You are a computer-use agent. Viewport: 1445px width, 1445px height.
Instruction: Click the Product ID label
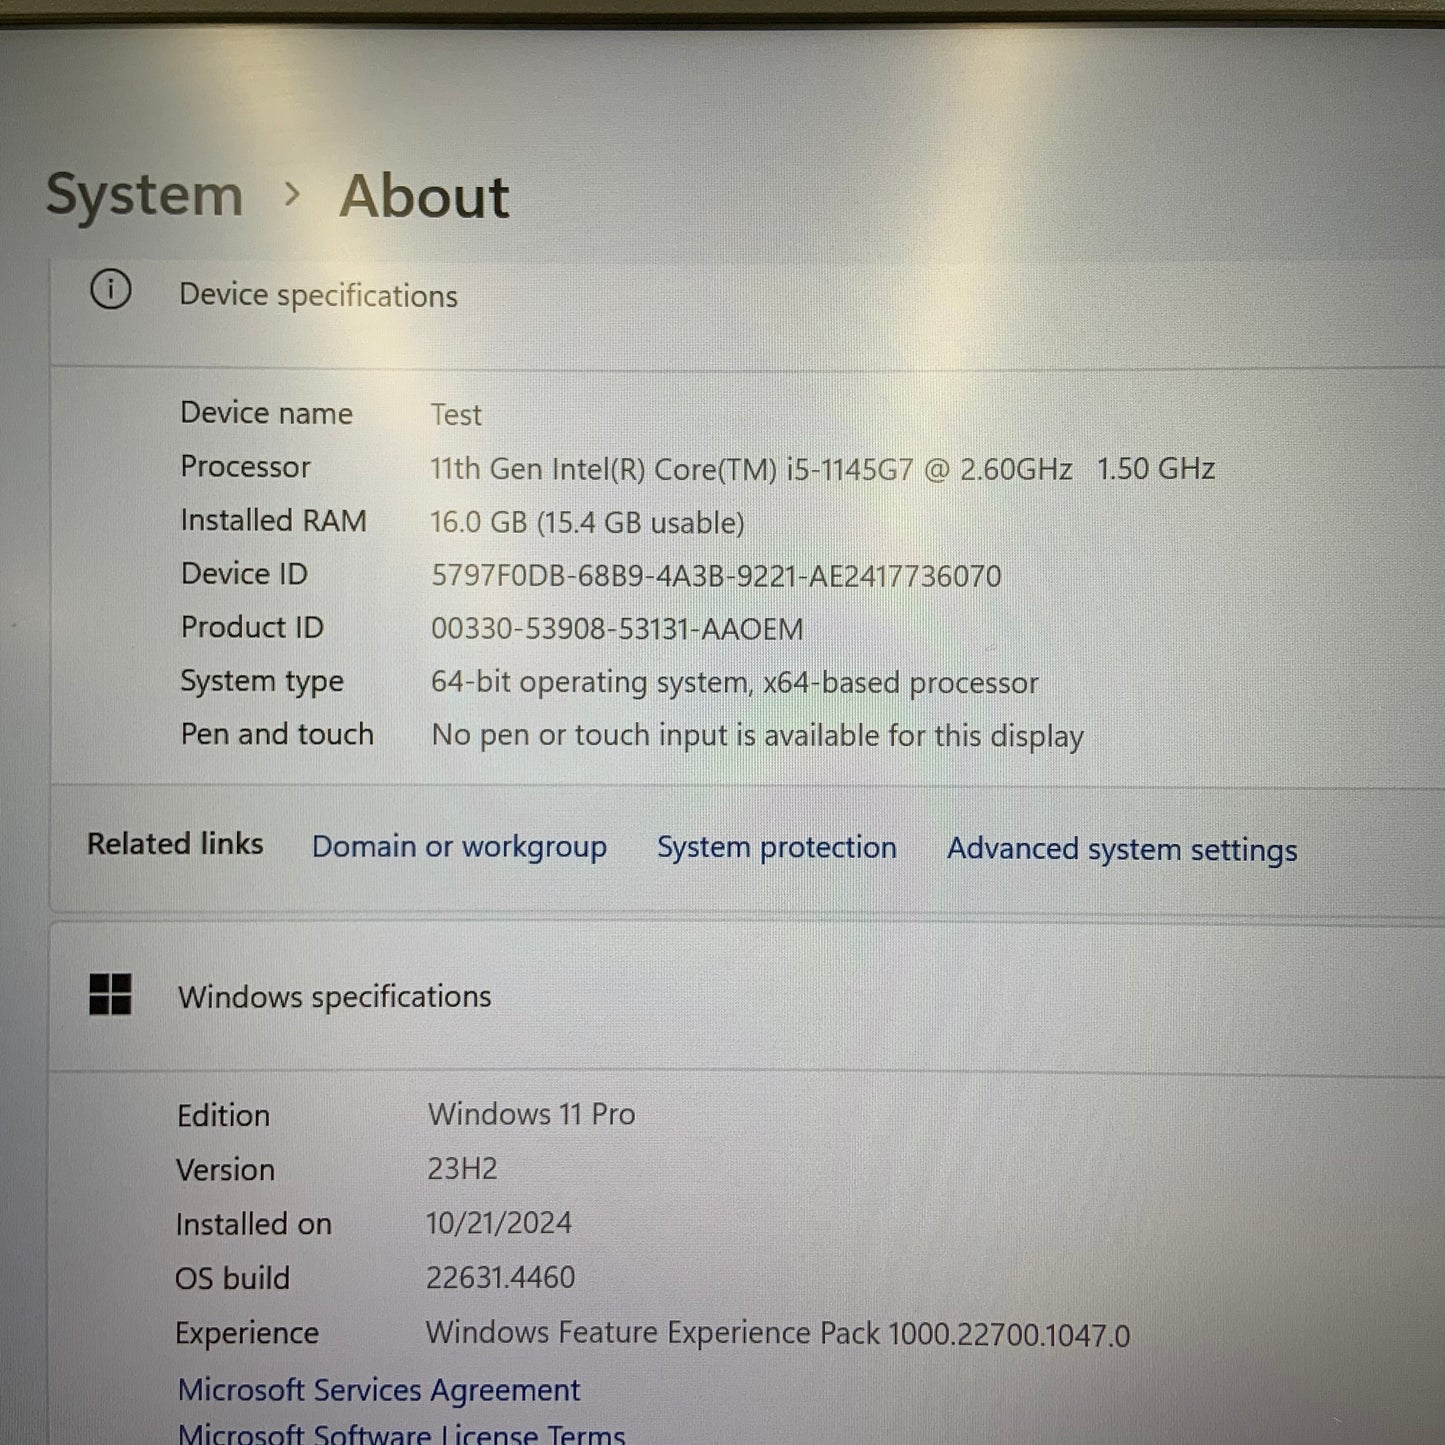[x=252, y=627]
